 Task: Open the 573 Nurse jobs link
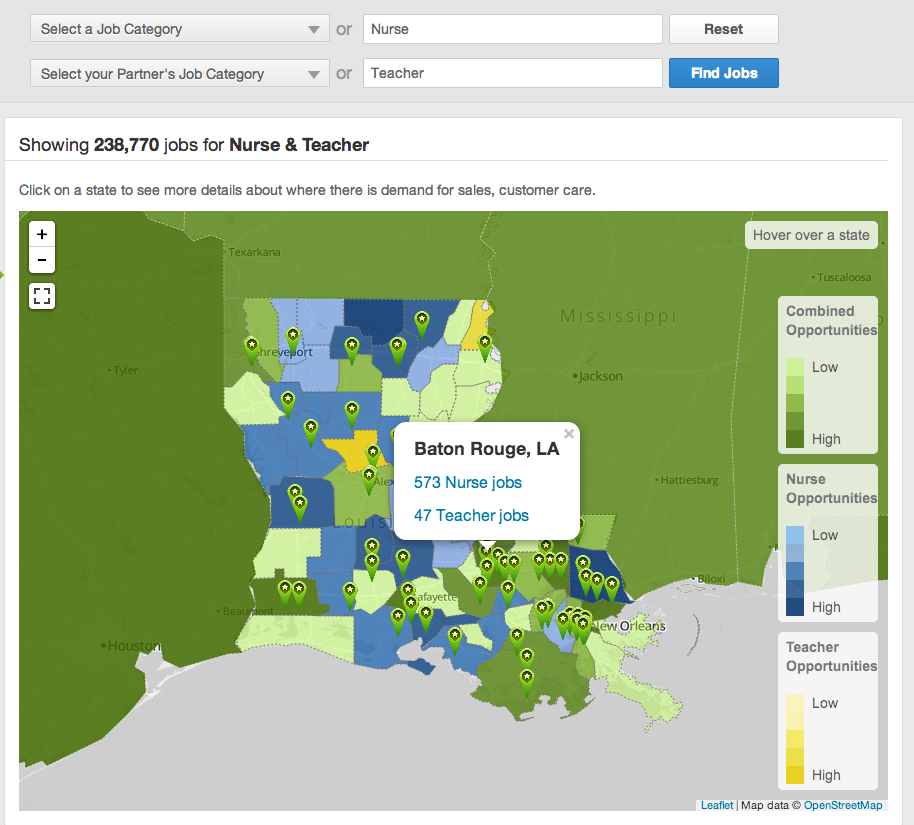point(468,482)
